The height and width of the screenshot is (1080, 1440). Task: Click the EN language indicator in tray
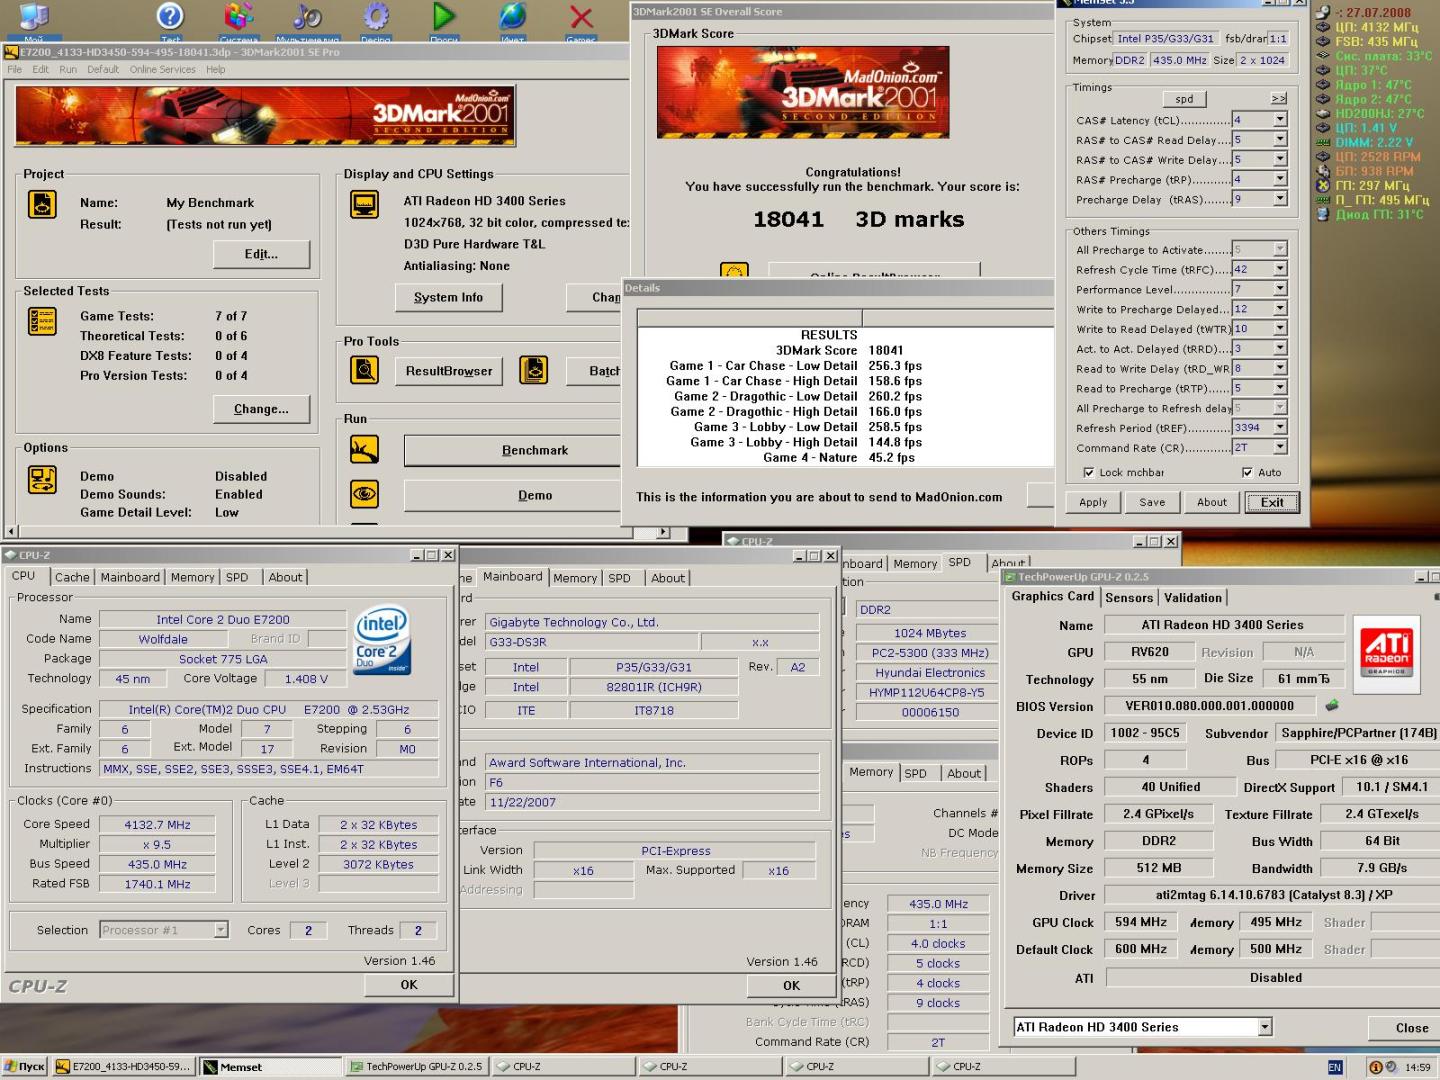tap(1334, 1067)
